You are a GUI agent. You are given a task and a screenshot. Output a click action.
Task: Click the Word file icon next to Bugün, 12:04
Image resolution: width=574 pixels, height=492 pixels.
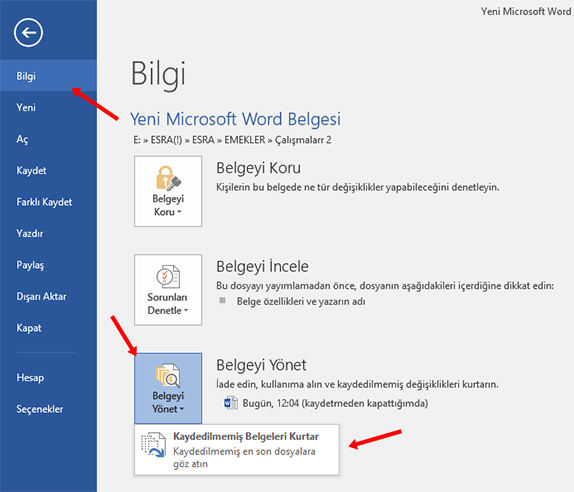click(x=231, y=403)
